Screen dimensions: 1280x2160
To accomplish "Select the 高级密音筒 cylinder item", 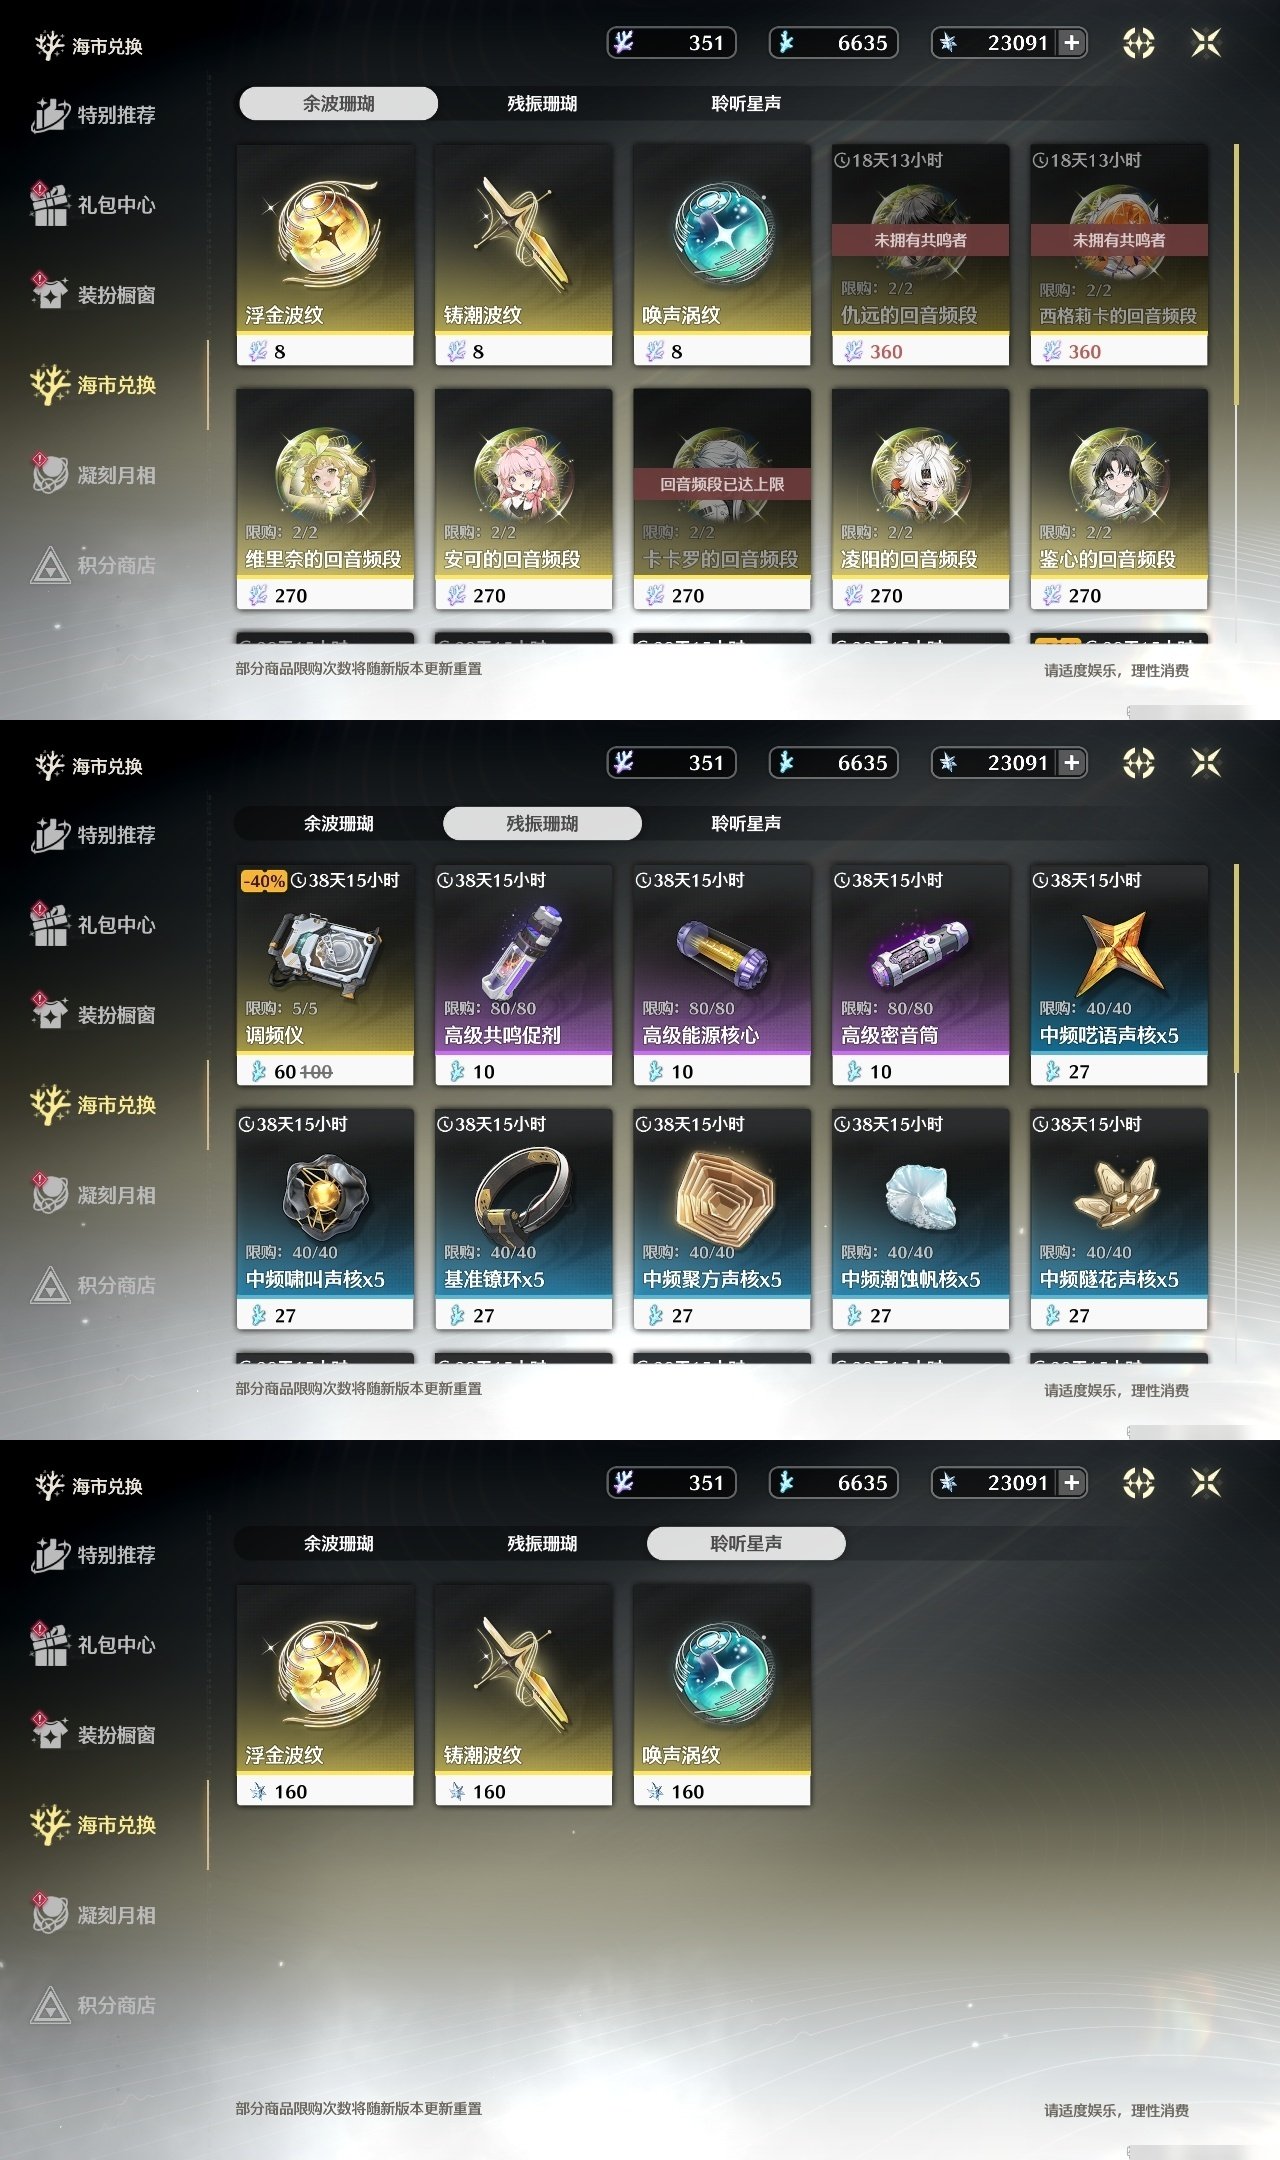I will (920, 975).
